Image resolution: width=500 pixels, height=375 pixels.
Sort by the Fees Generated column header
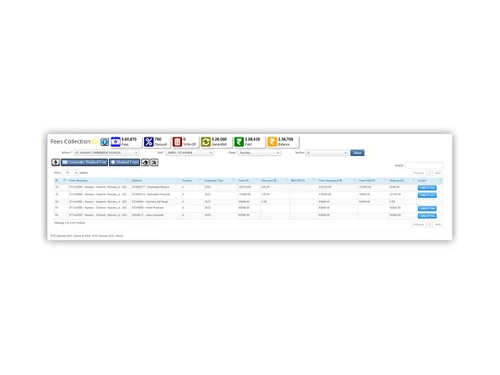click(337, 180)
